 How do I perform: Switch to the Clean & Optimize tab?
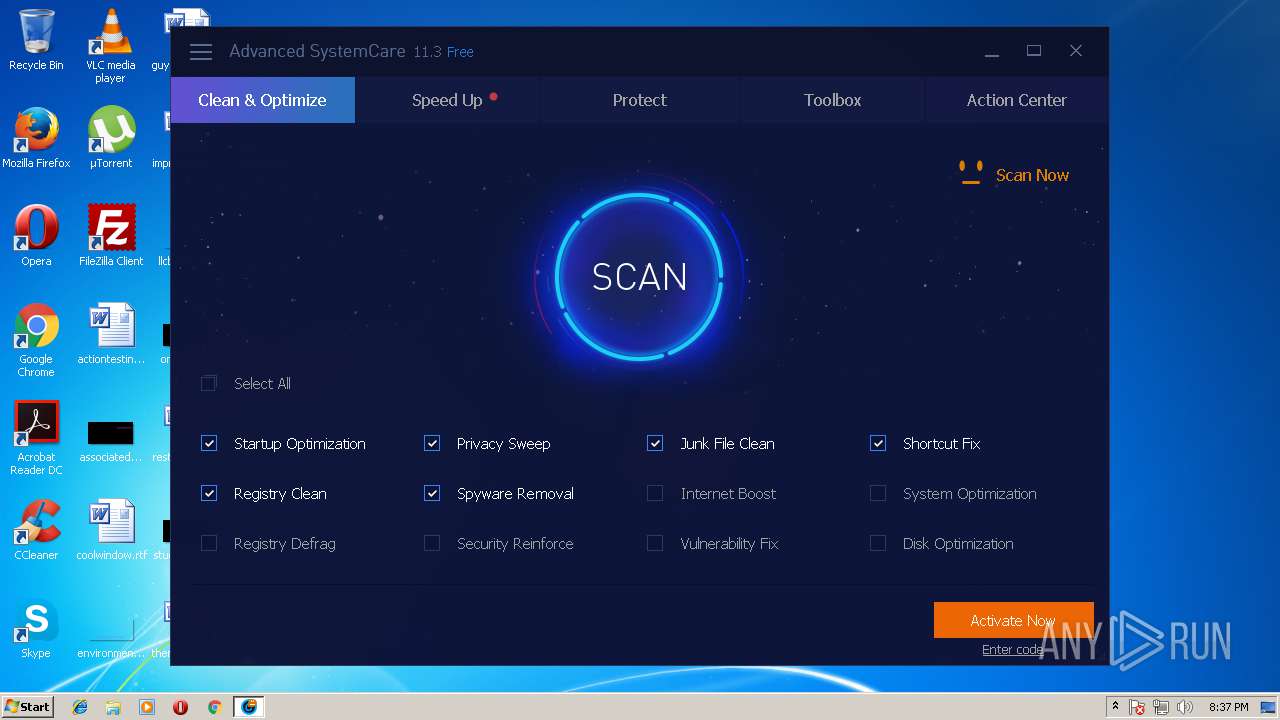(263, 100)
